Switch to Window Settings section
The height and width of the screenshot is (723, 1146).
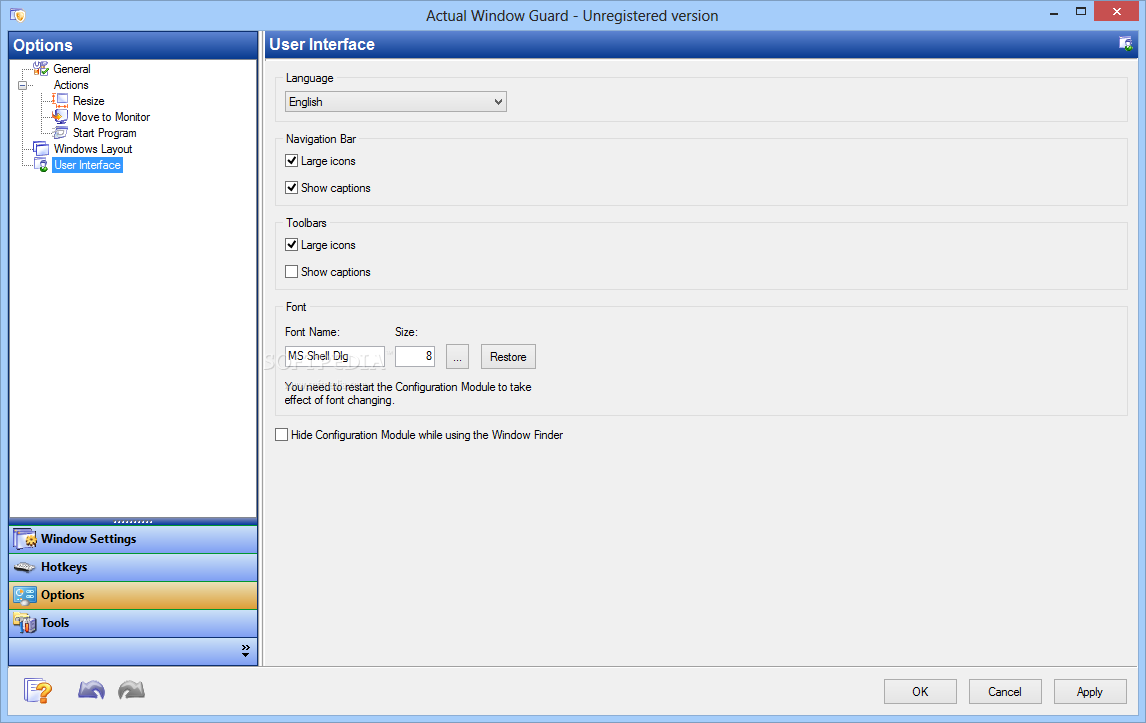click(133, 539)
